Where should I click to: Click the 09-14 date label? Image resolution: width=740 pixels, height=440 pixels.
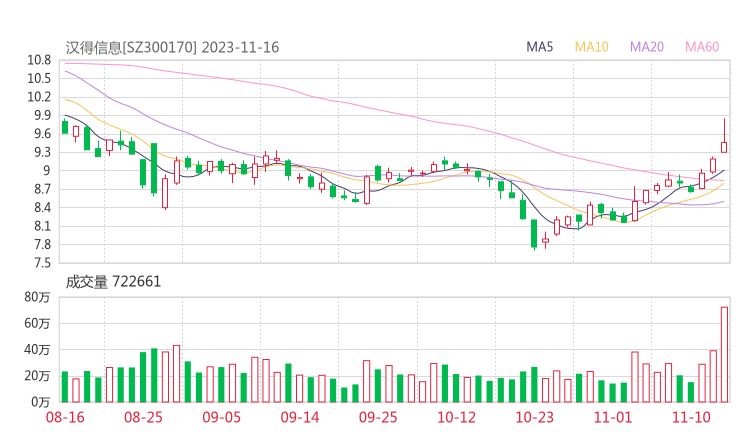coord(300,417)
